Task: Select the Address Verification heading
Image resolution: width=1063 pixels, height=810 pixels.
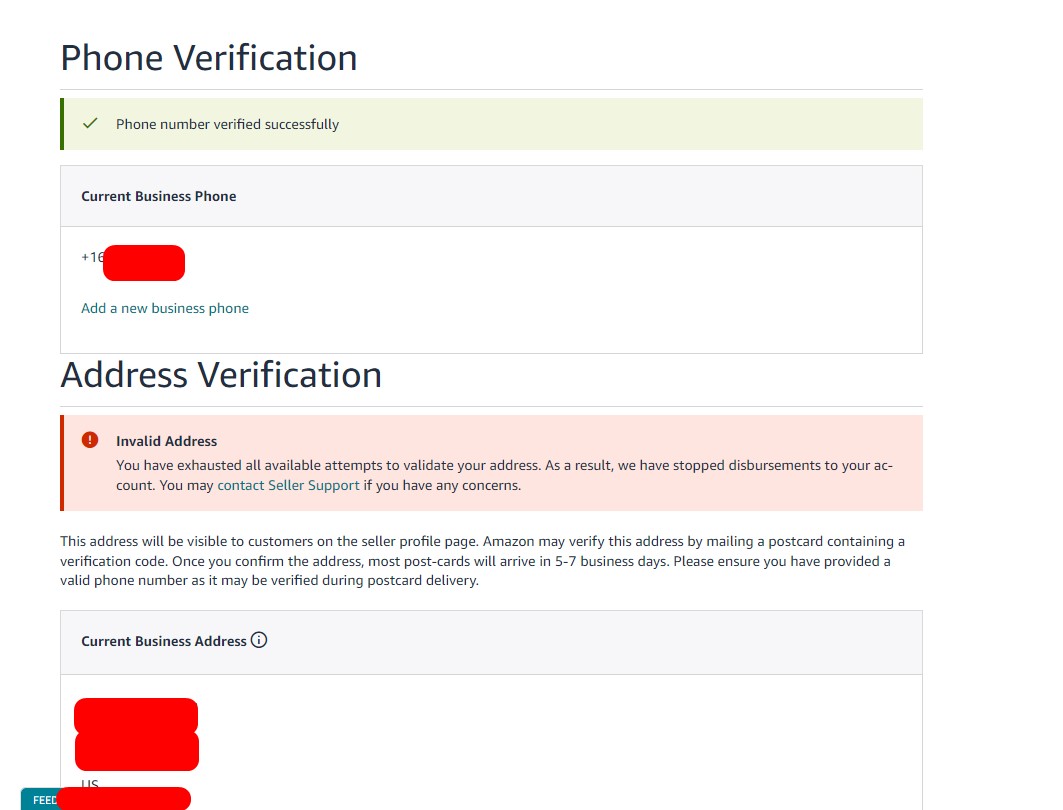Action: click(221, 375)
